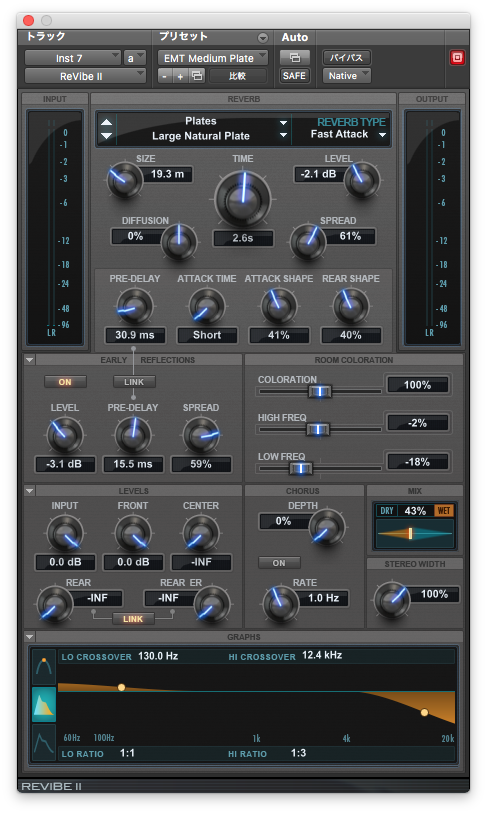Adjust the ATTACK TIME knob
Viewport: 487px width, 814px height.
coord(207,306)
